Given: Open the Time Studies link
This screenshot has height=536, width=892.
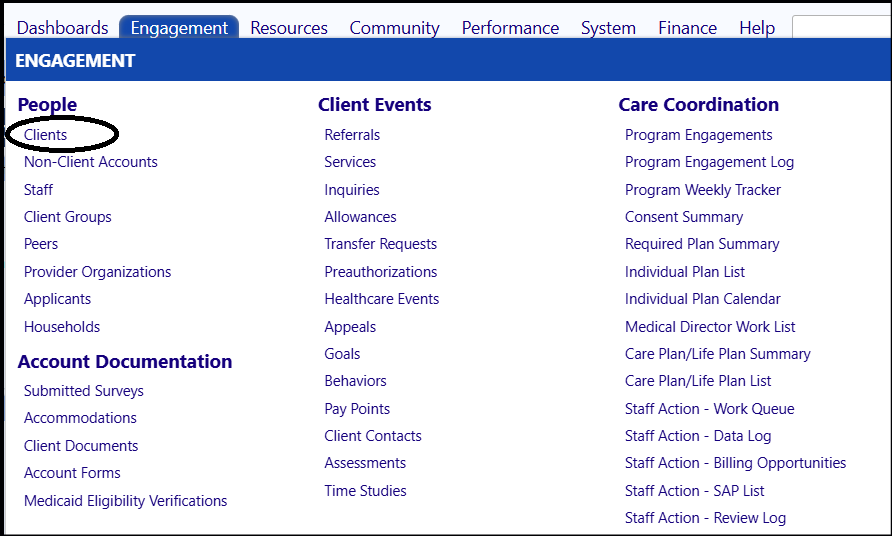Looking at the screenshot, I should [365, 491].
